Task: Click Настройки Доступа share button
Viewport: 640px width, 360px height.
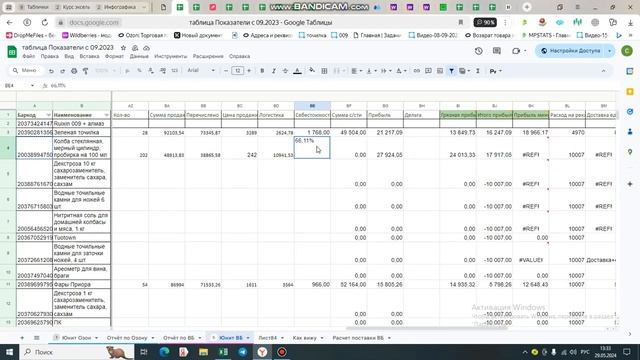Action: [x=571, y=51]
